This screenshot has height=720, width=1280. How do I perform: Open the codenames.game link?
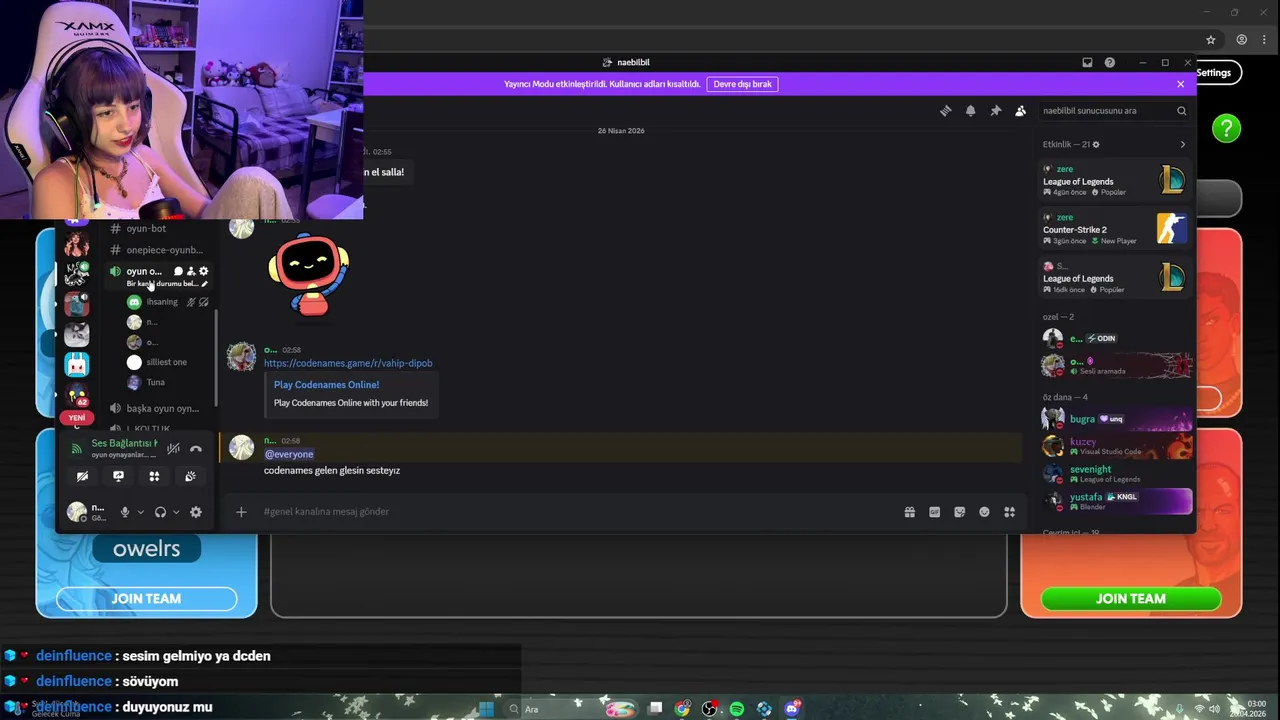348,363
